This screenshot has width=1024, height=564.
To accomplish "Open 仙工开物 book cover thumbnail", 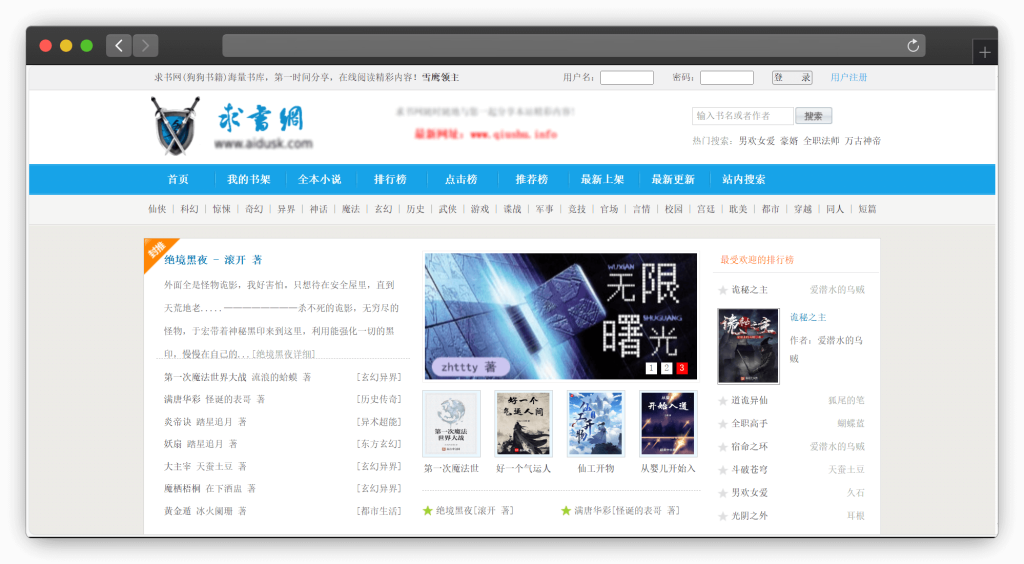I will pyautogui.click(x=596, y=424).
